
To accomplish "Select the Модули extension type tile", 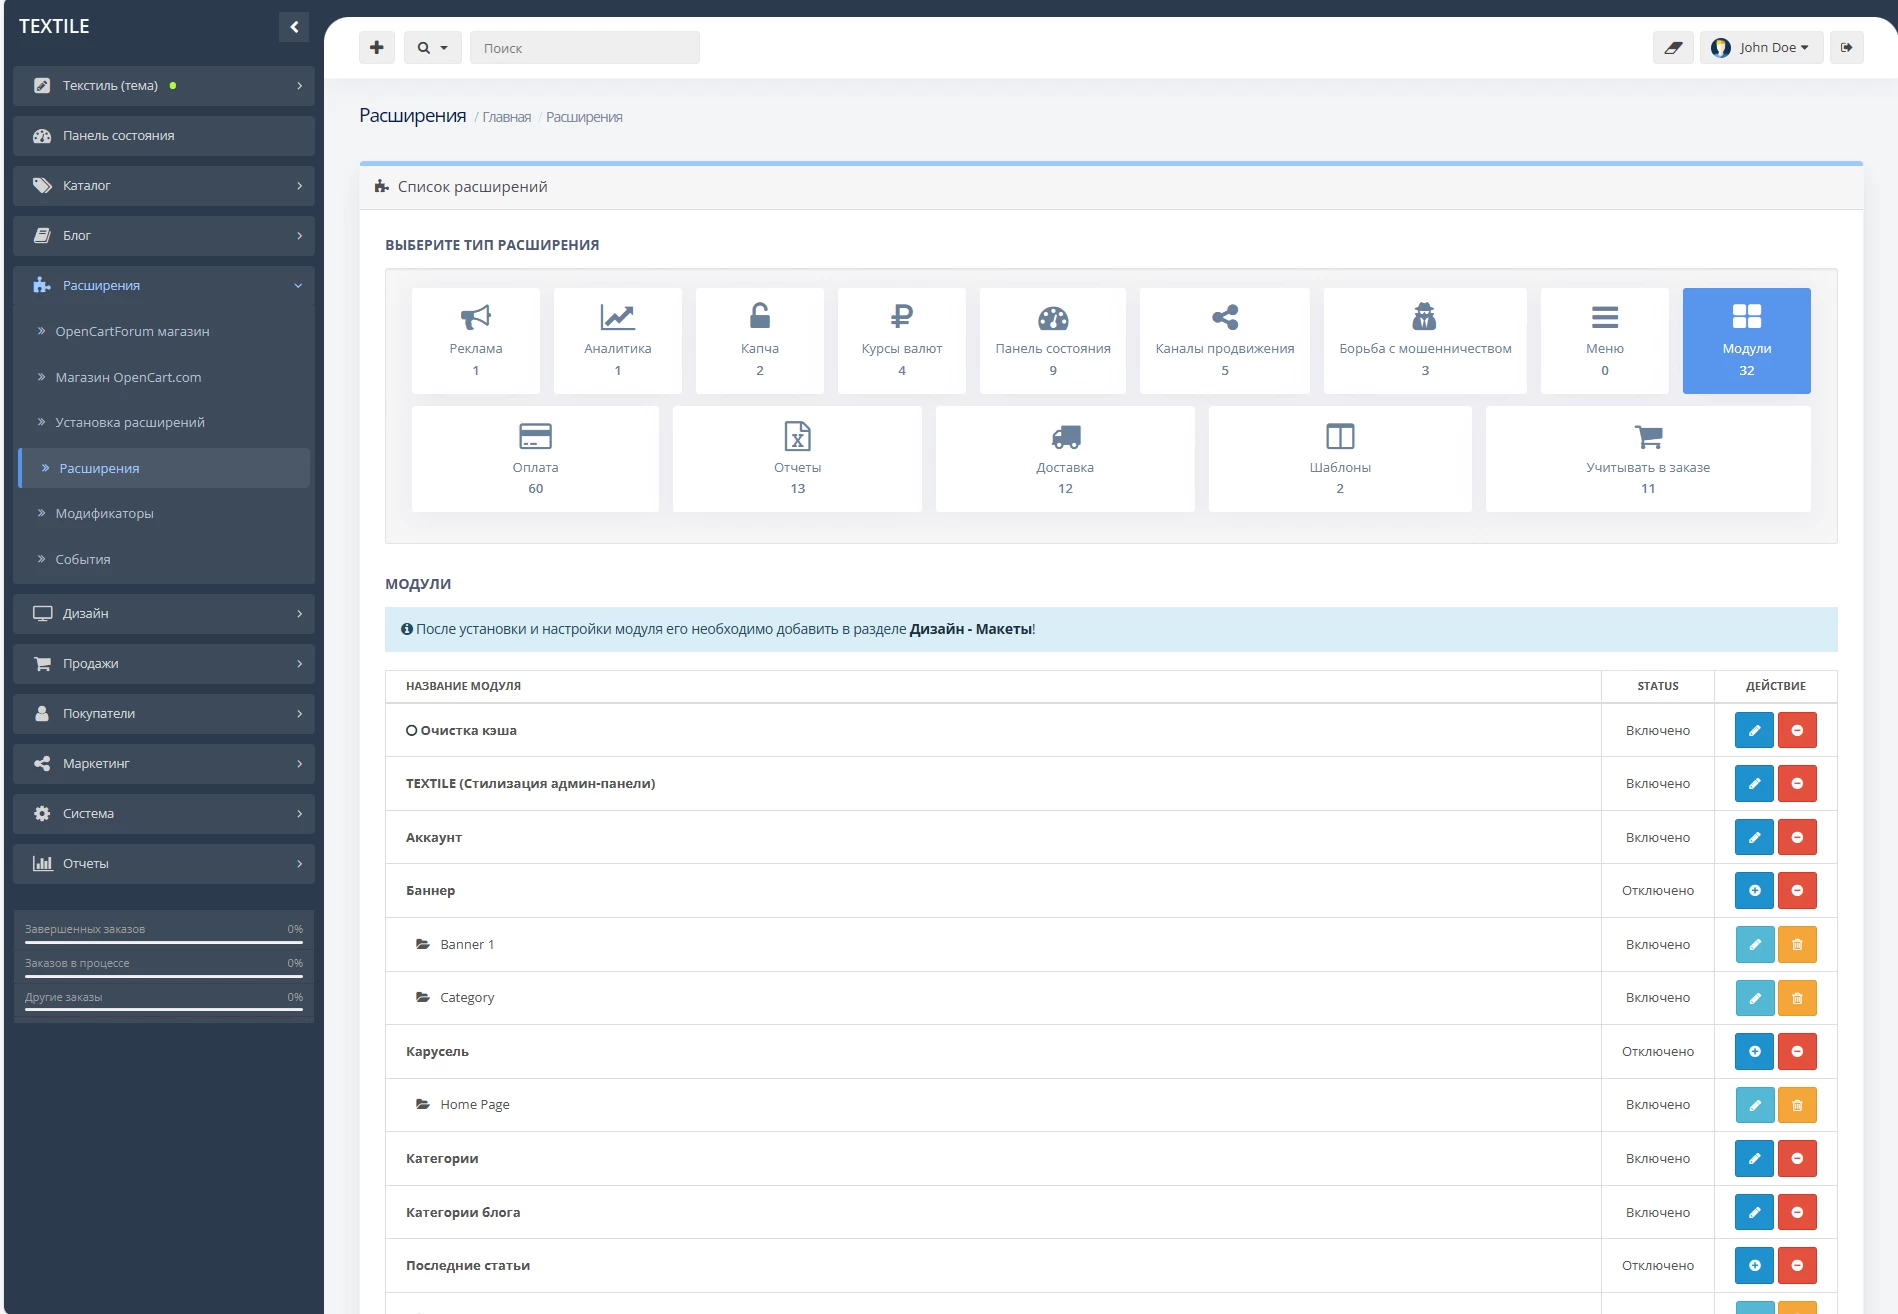I will 1747,341.
